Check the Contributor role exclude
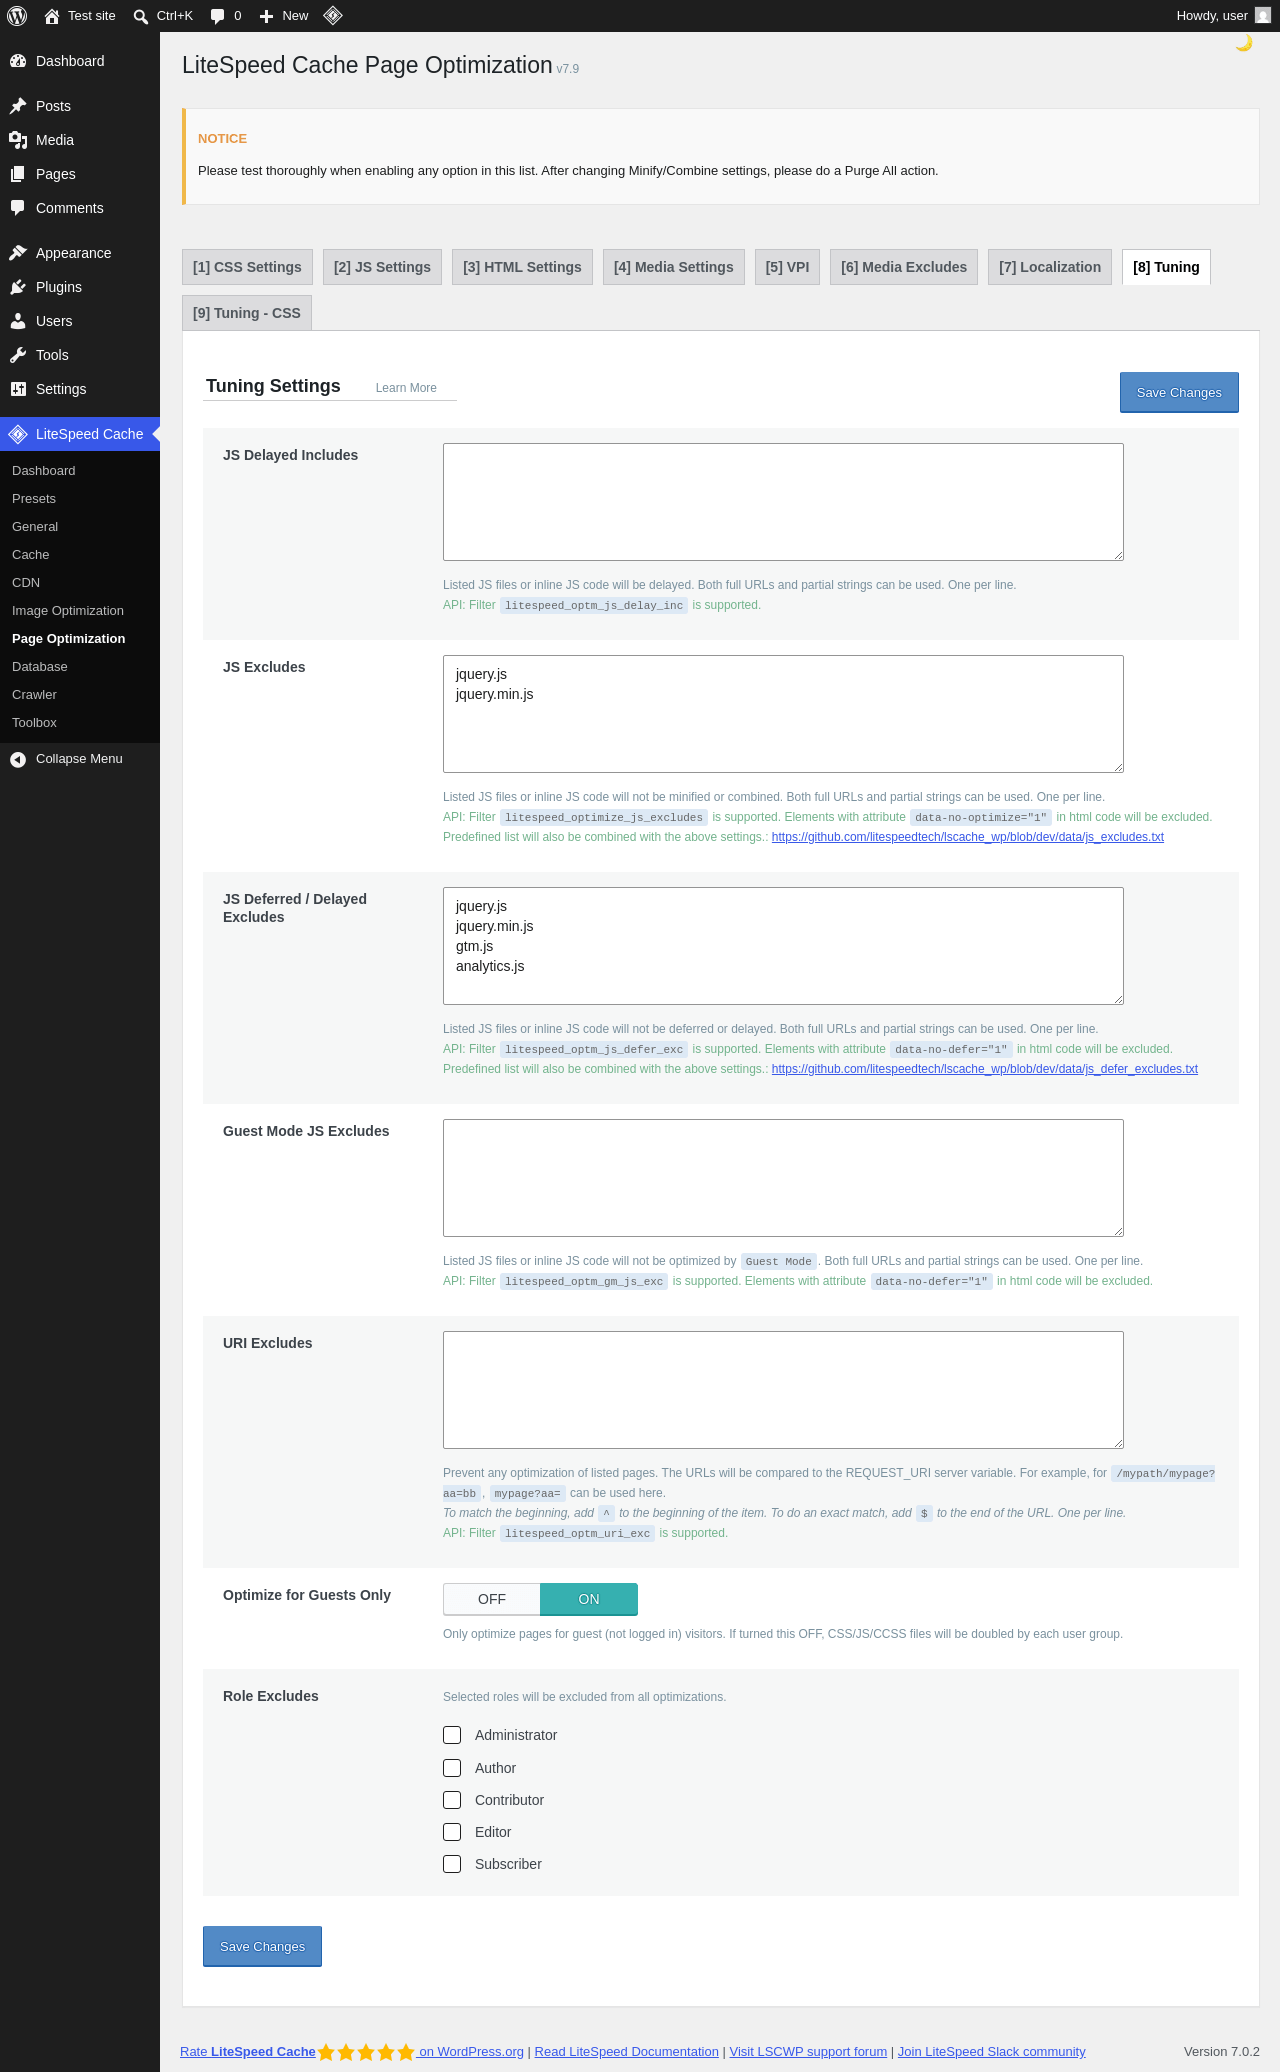The width and height of the screenshot is (1280, 2072). tap(452, 1800)
